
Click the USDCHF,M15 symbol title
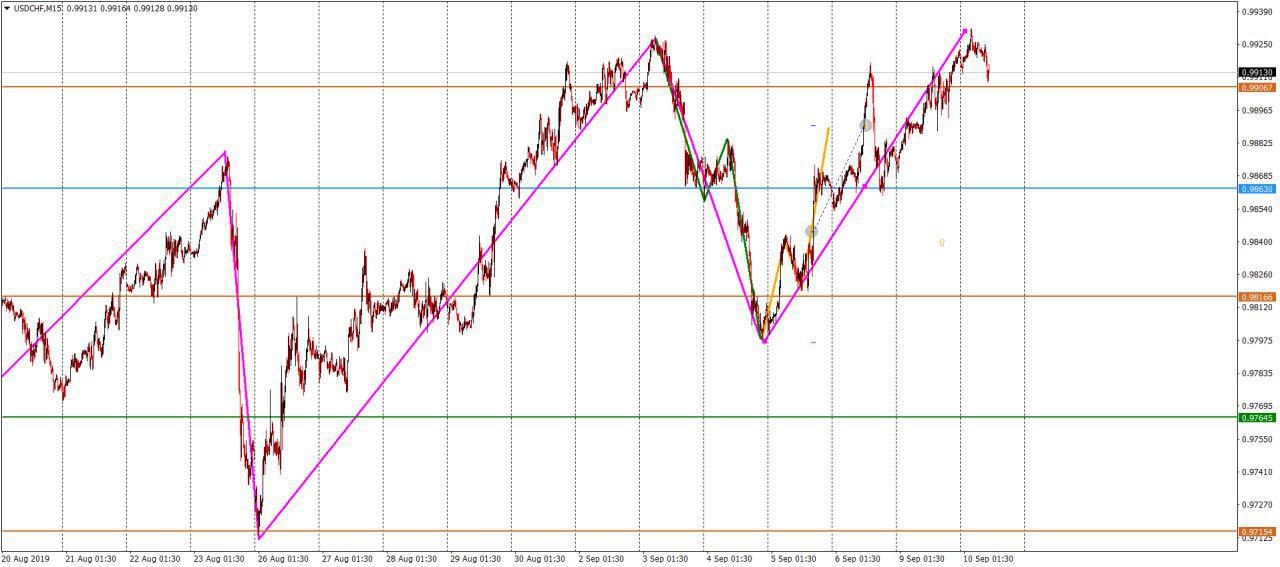[x=39, y=8]
